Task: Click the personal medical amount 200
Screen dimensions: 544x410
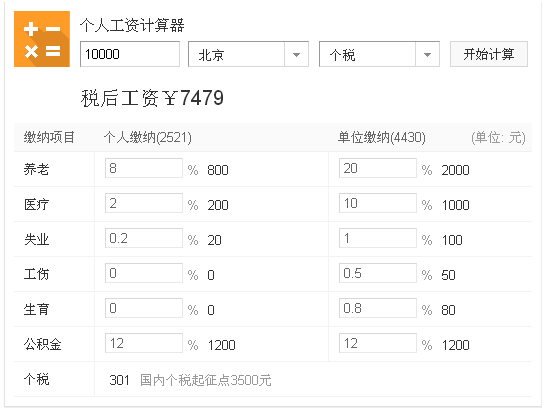Action: [218, 205]
